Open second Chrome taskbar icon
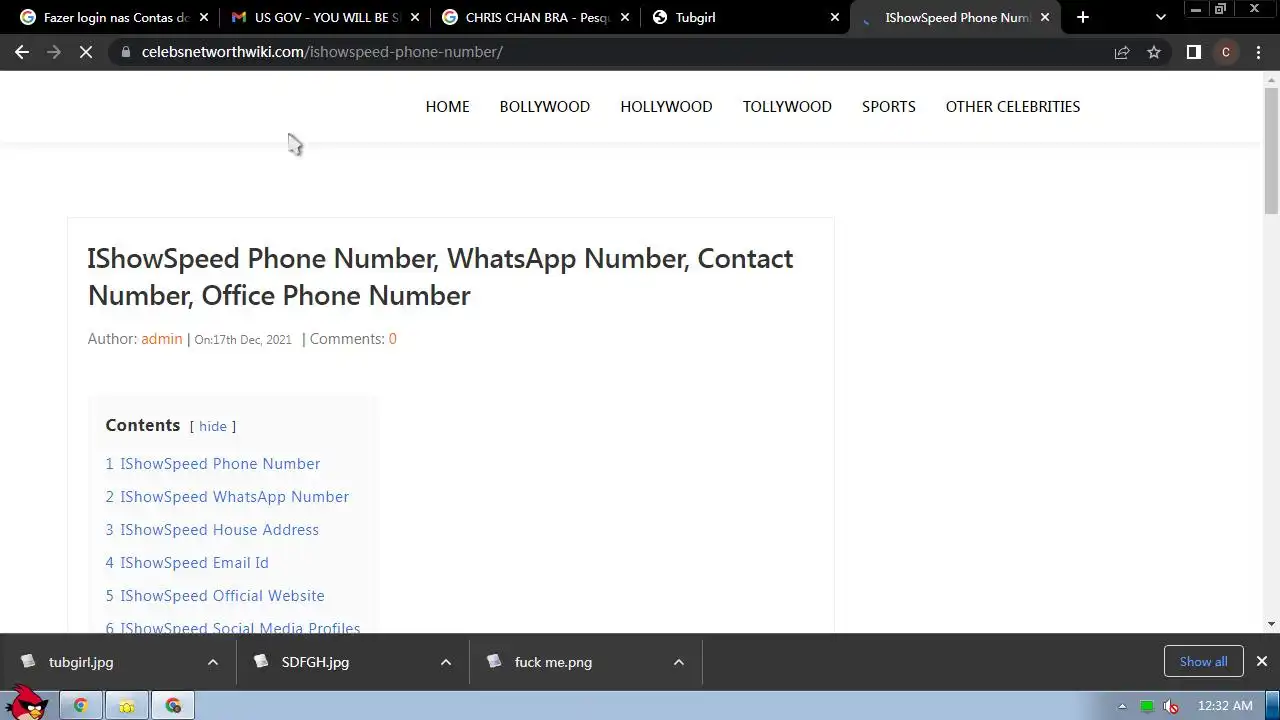Viewport: 1280px width, 720px height. 174,706
